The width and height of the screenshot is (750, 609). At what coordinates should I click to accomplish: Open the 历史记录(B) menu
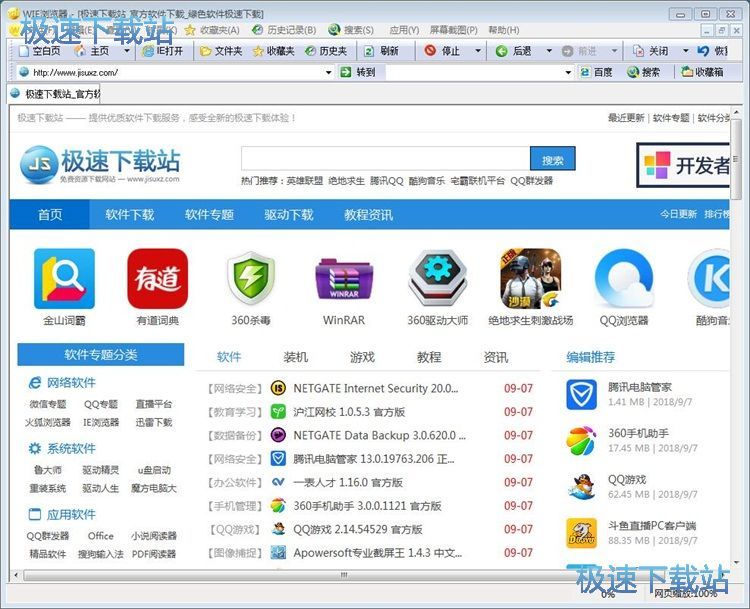pyautogui.click(x=284, y=30)
